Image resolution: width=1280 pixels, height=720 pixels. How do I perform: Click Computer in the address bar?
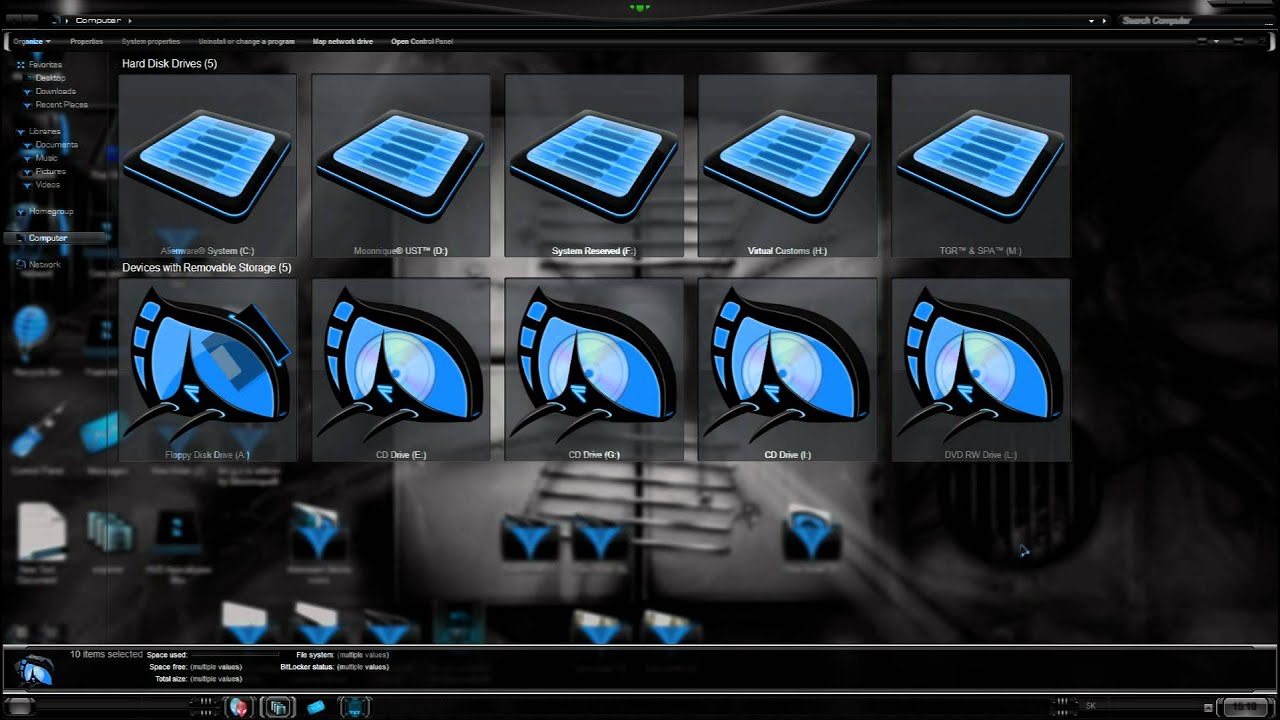98,20
